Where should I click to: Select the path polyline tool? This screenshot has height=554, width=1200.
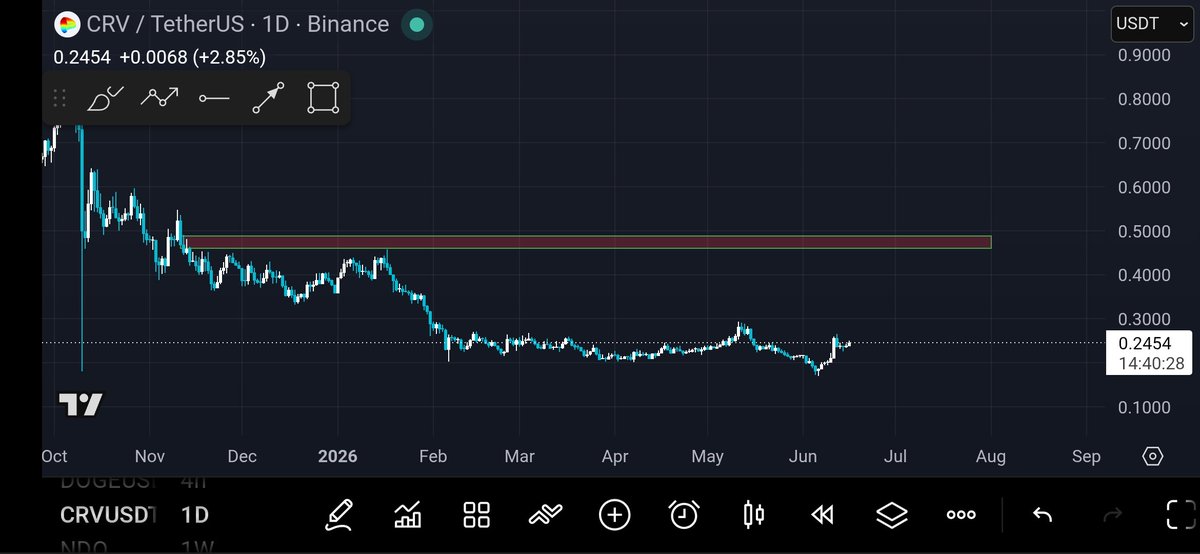159,98
